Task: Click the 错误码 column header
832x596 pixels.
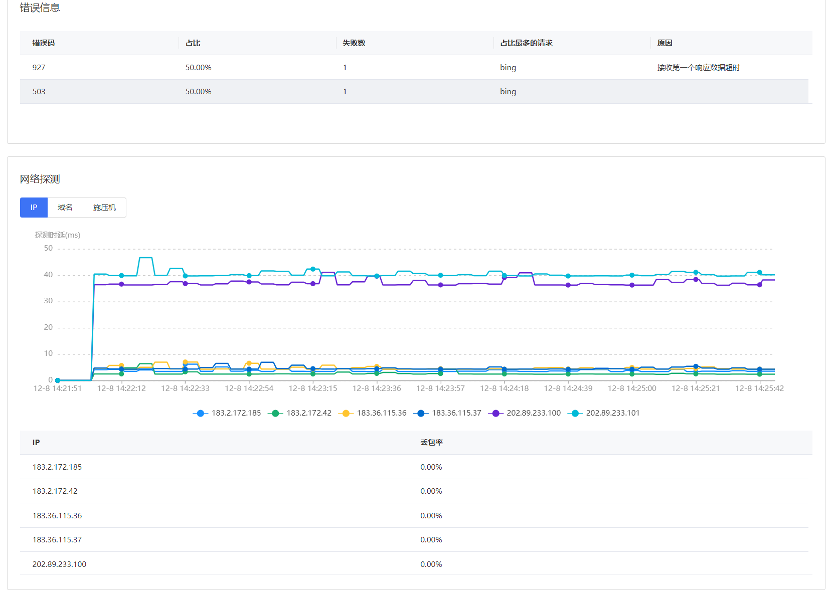Action: (x=43, y=43)
